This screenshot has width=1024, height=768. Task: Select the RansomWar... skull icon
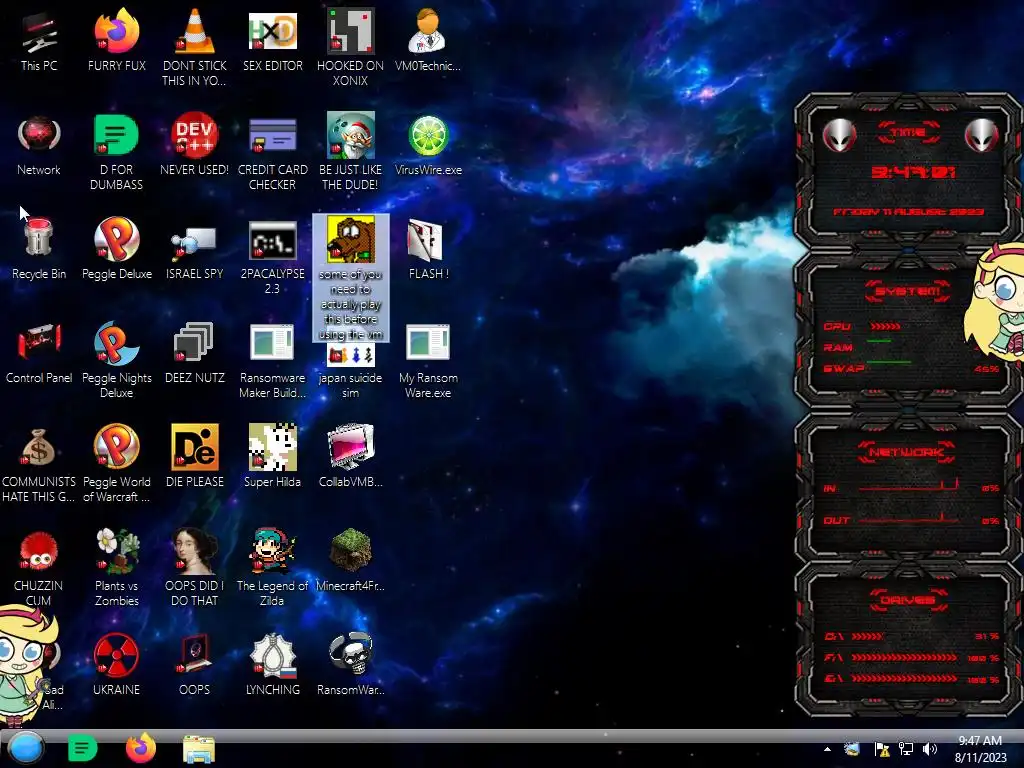pos(351,654)
